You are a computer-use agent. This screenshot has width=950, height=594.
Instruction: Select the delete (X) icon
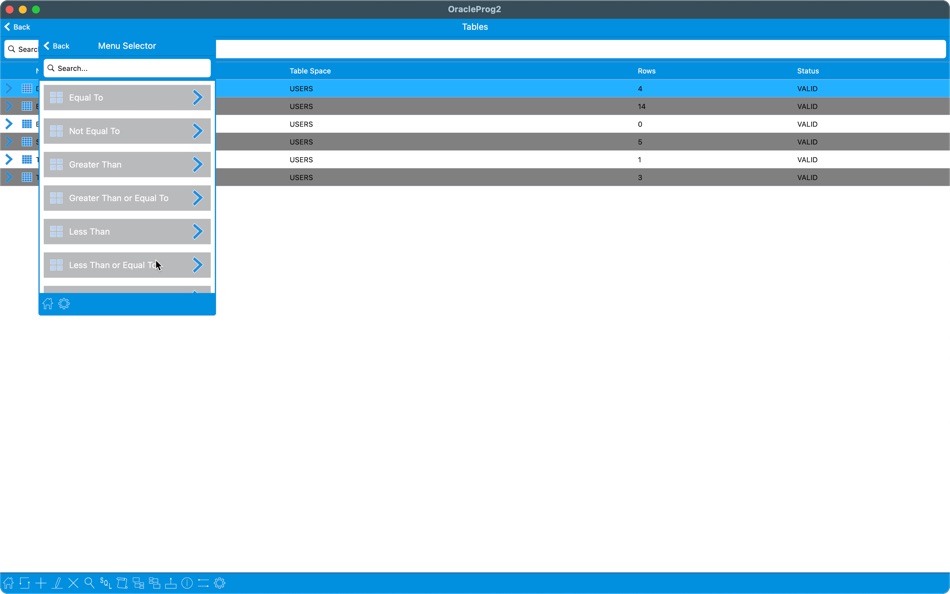pyautogui.click(x=72, y=582)
